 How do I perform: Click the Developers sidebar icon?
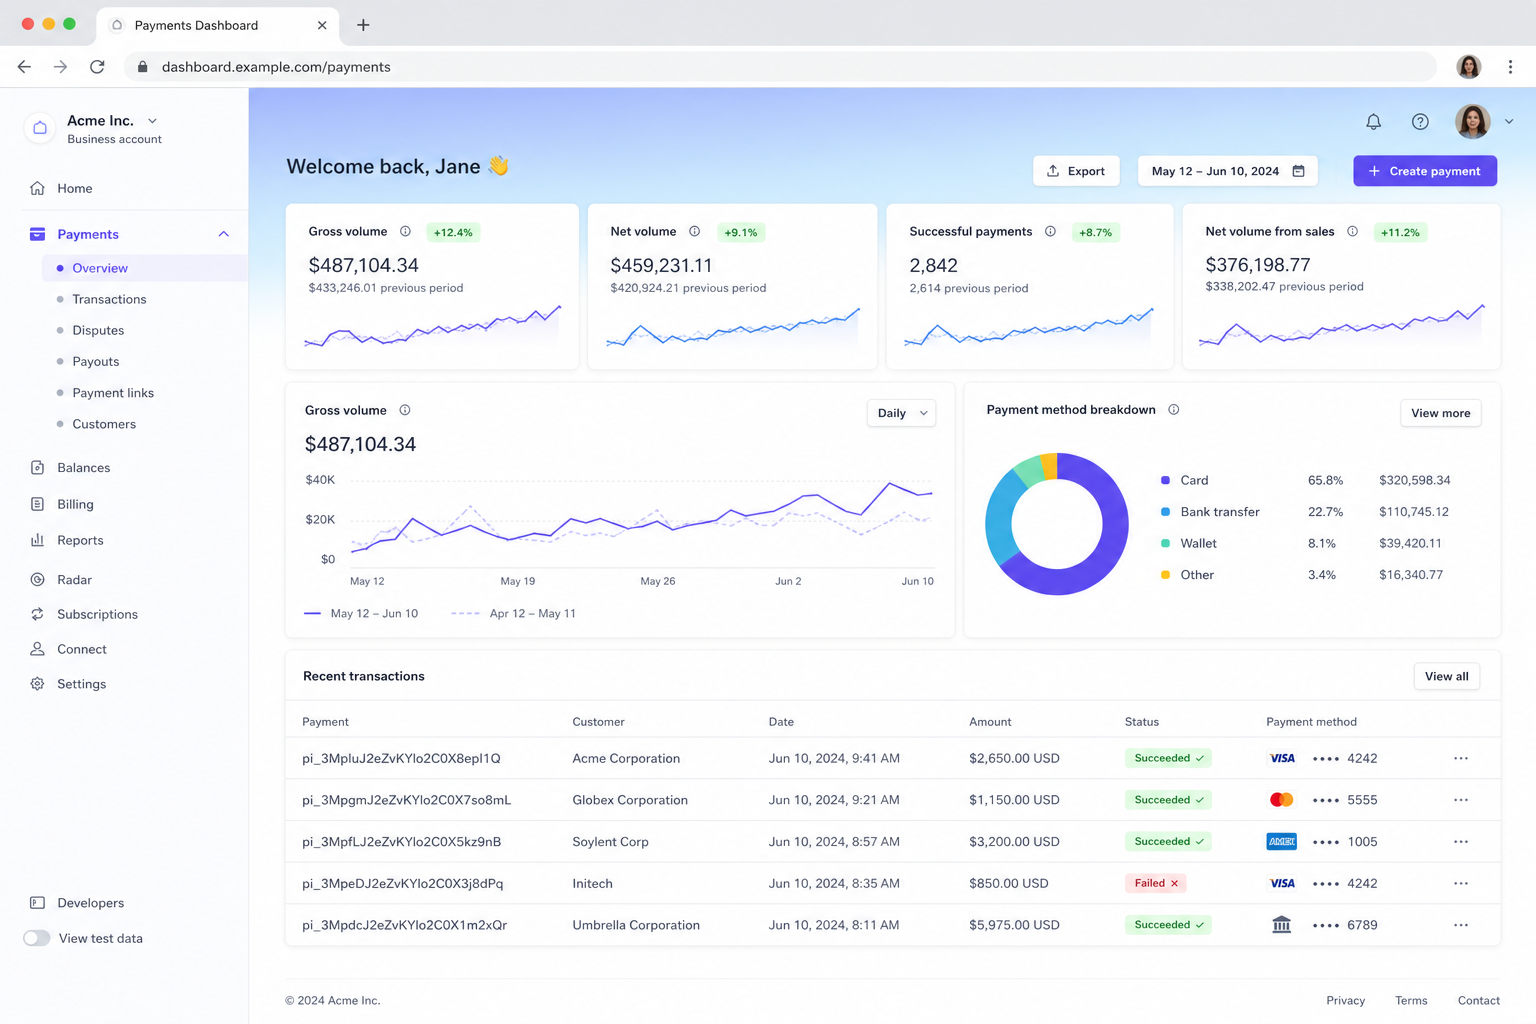[x=37, y=902]
